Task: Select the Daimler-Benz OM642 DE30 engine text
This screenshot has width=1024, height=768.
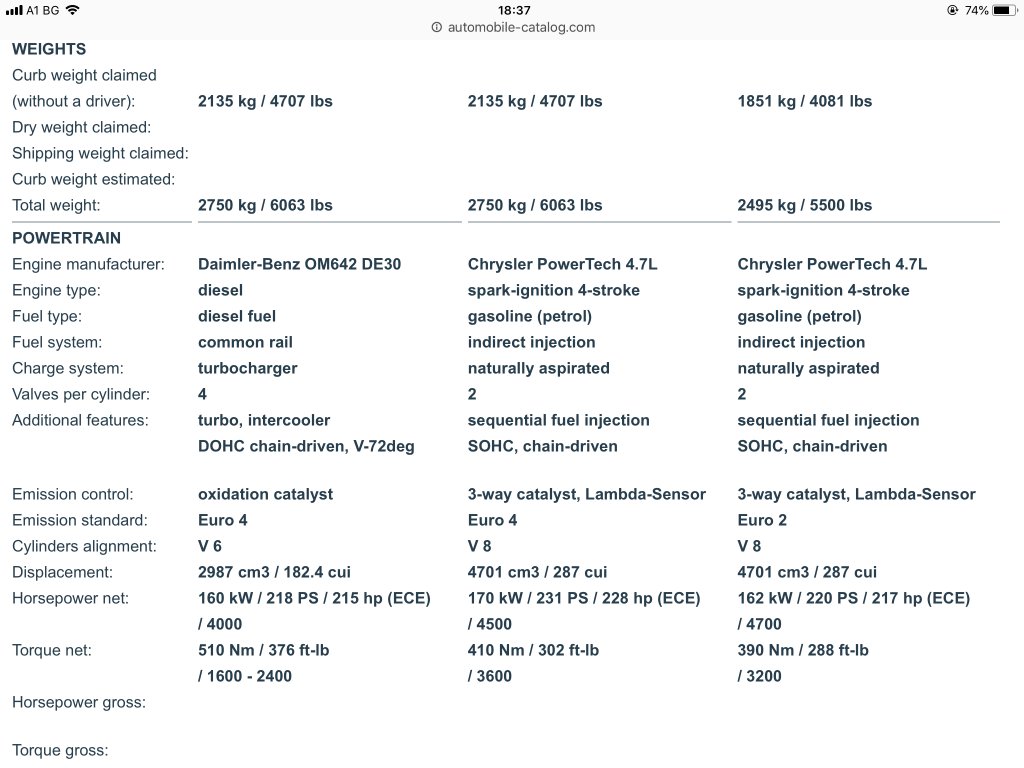Action: 299,264
